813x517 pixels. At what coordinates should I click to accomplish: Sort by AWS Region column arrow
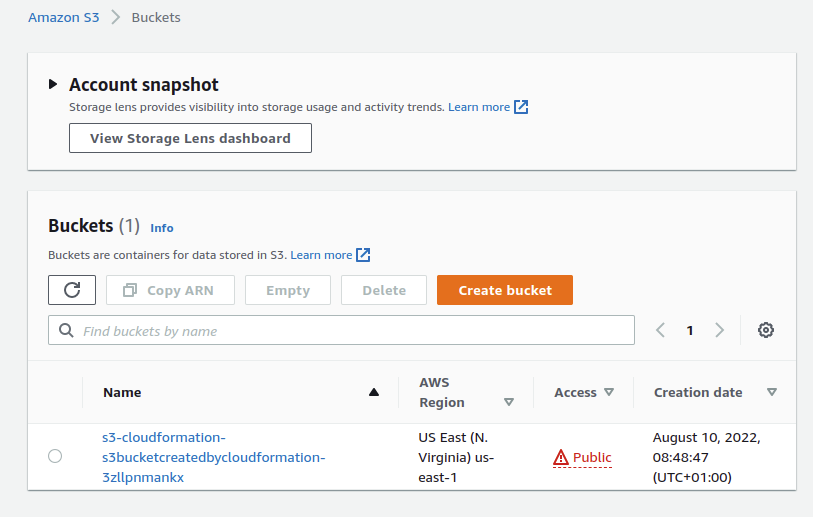[509, 402]
